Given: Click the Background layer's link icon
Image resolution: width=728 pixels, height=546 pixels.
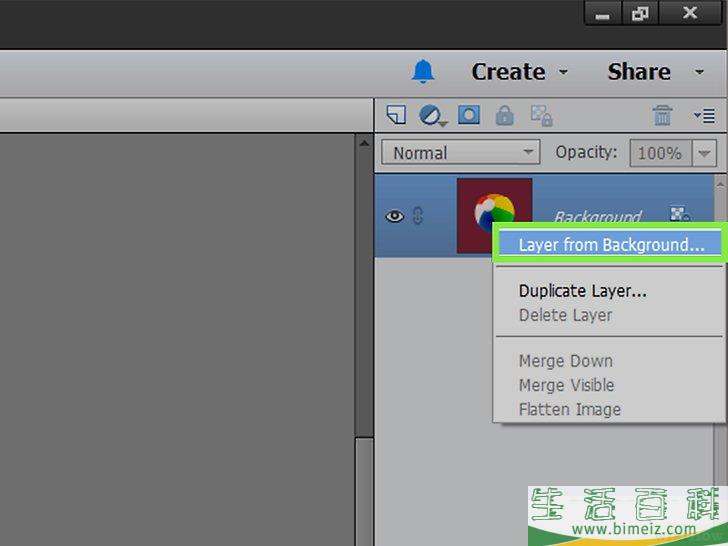Looking at the screenshot, I should (x=418, y=216).
